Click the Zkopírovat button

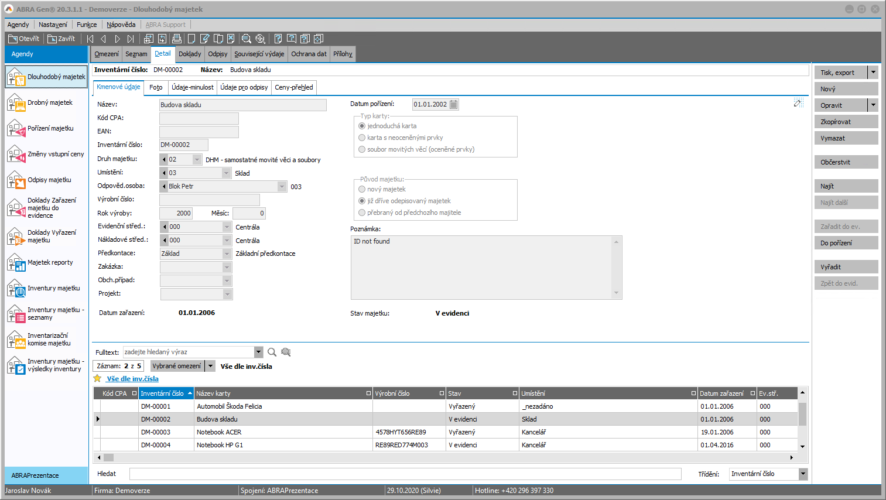(834, 120)
